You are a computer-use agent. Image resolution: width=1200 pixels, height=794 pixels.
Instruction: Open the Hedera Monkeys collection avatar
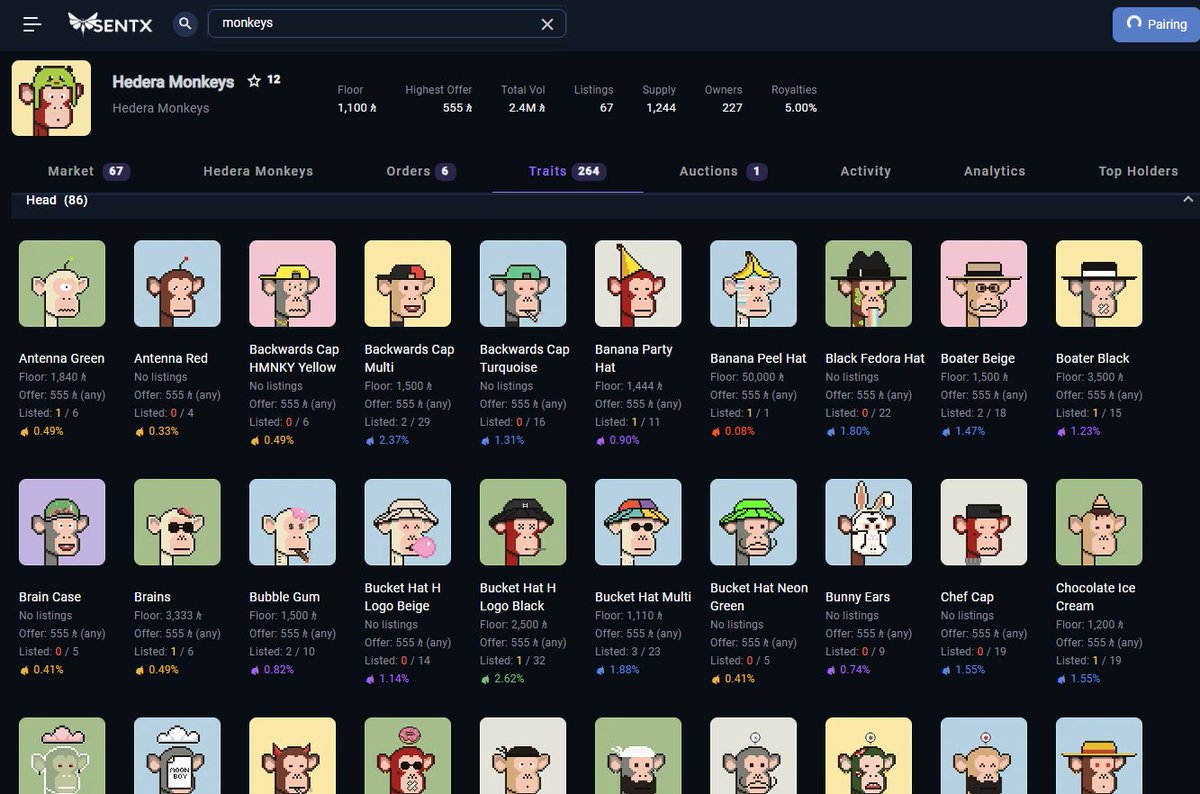[51, 98]
